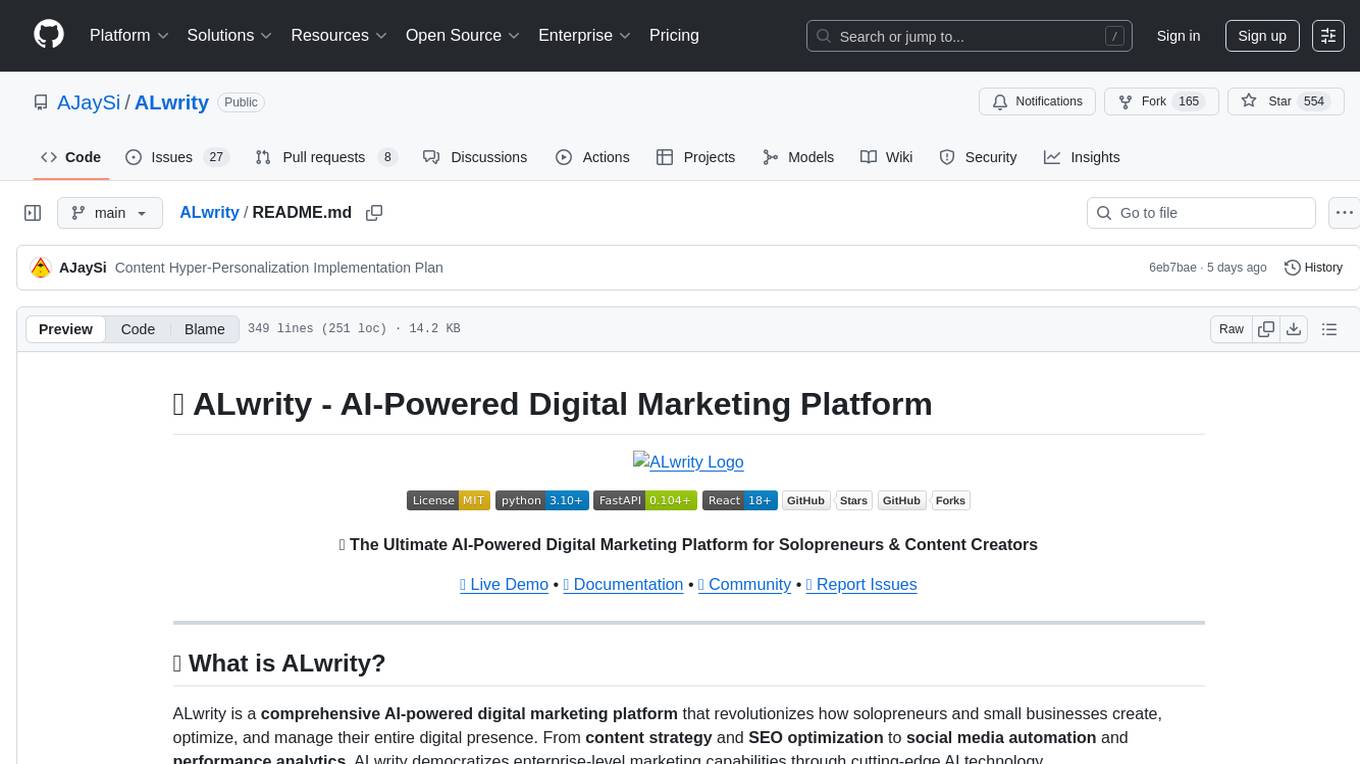The height and width of the screenshot is (764, 1360).
Task: Open the GitHub Forks badge
Action: pyautogui.click(x=924, y=500)
